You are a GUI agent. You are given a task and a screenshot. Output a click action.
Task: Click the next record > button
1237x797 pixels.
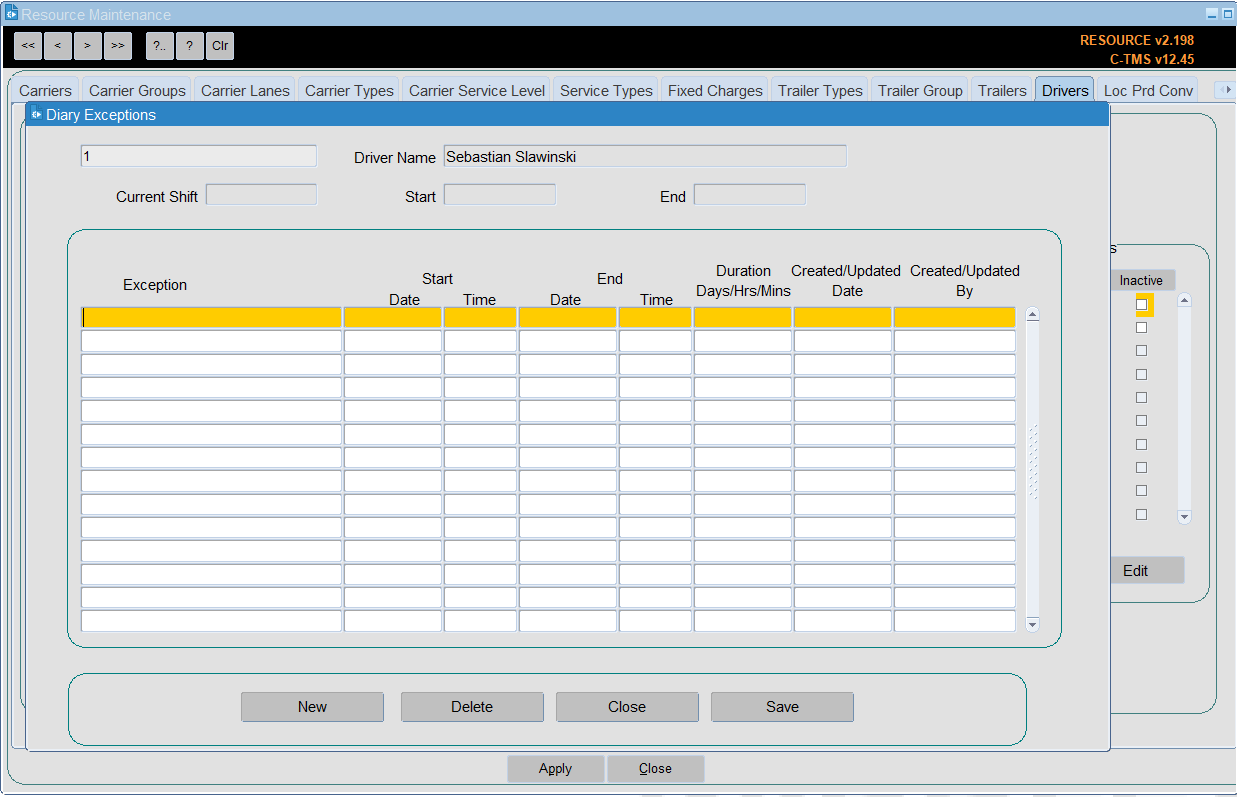[x=88, y=46]
